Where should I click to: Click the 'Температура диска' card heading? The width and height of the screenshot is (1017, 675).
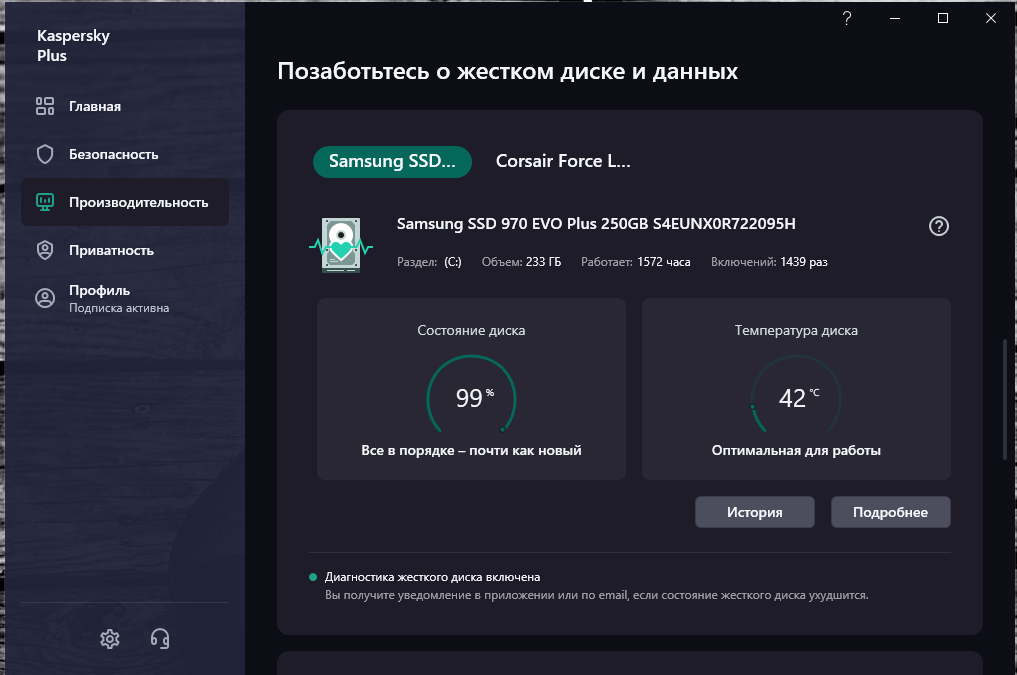click(x=796, y=331)
